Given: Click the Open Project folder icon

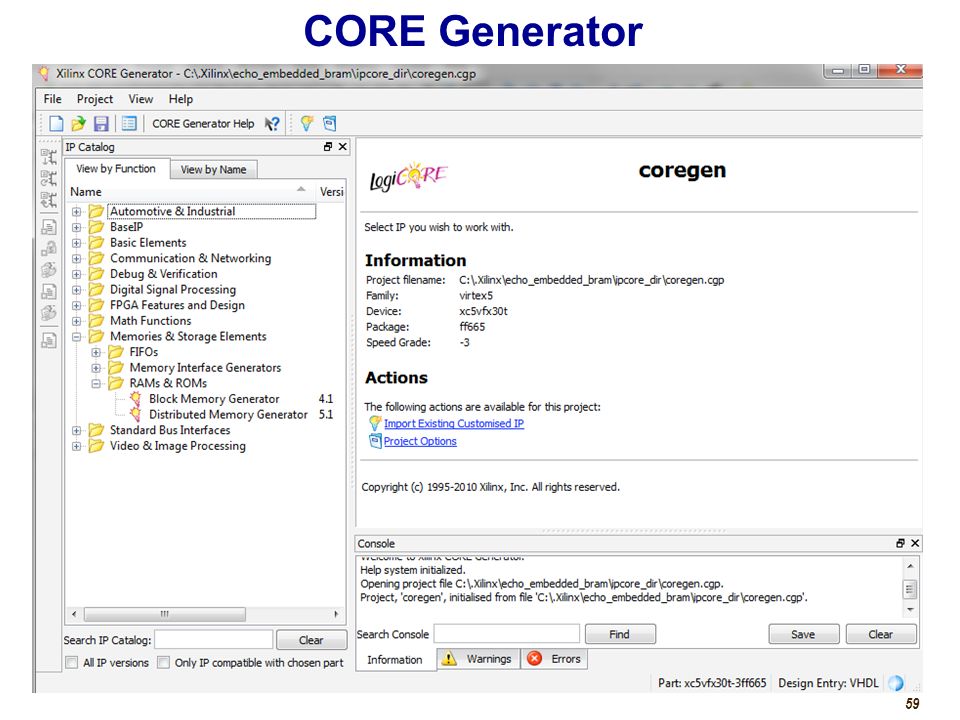Looking at the screenshot, I should point(78,124).
